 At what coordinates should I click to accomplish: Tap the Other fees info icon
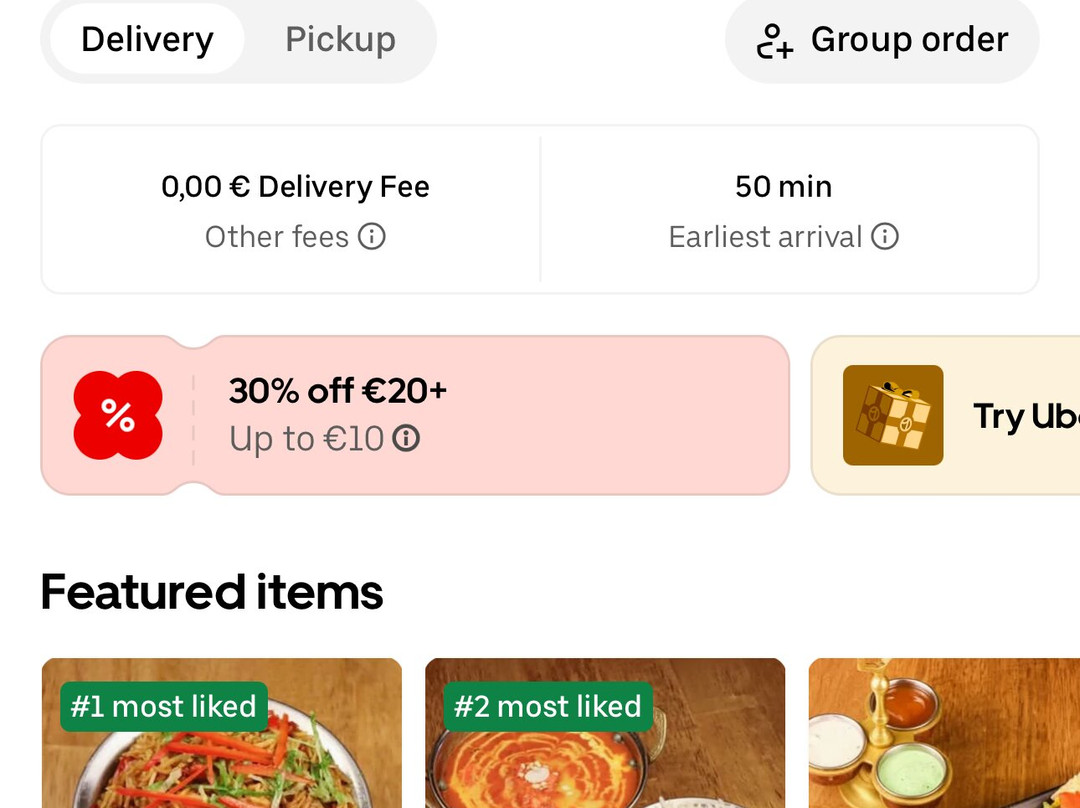(x=372, y=237)
